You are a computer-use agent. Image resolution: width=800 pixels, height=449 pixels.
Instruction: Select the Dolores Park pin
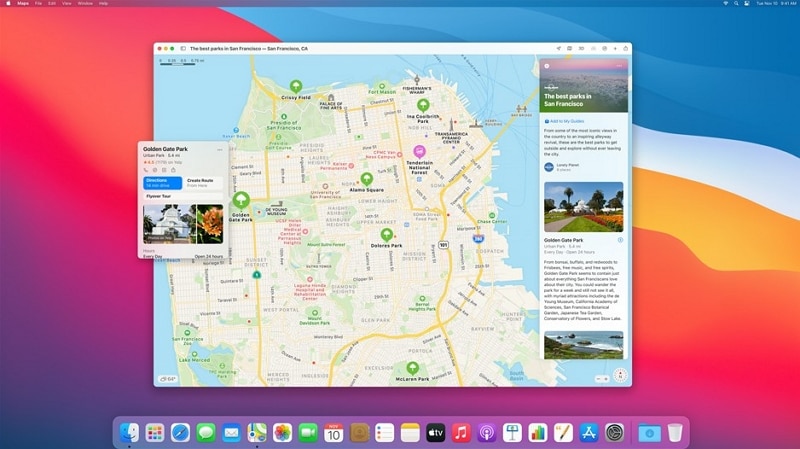point(387,235)
